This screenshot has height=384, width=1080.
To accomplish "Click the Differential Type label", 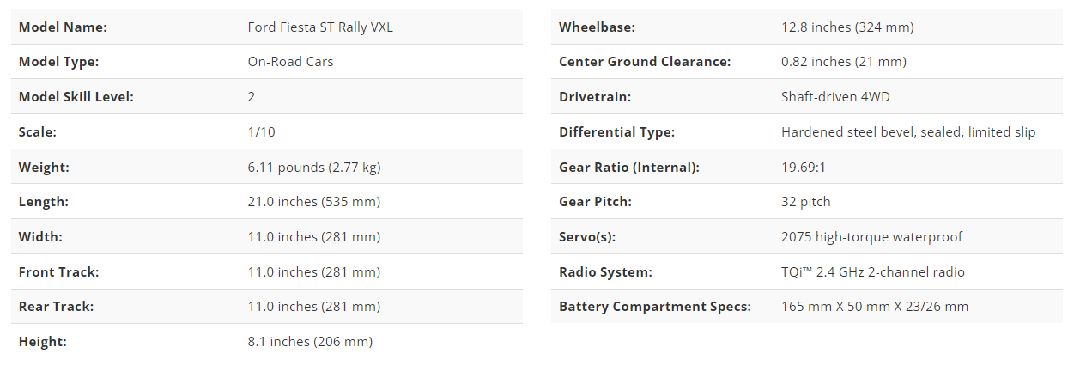I will point(616,131).
